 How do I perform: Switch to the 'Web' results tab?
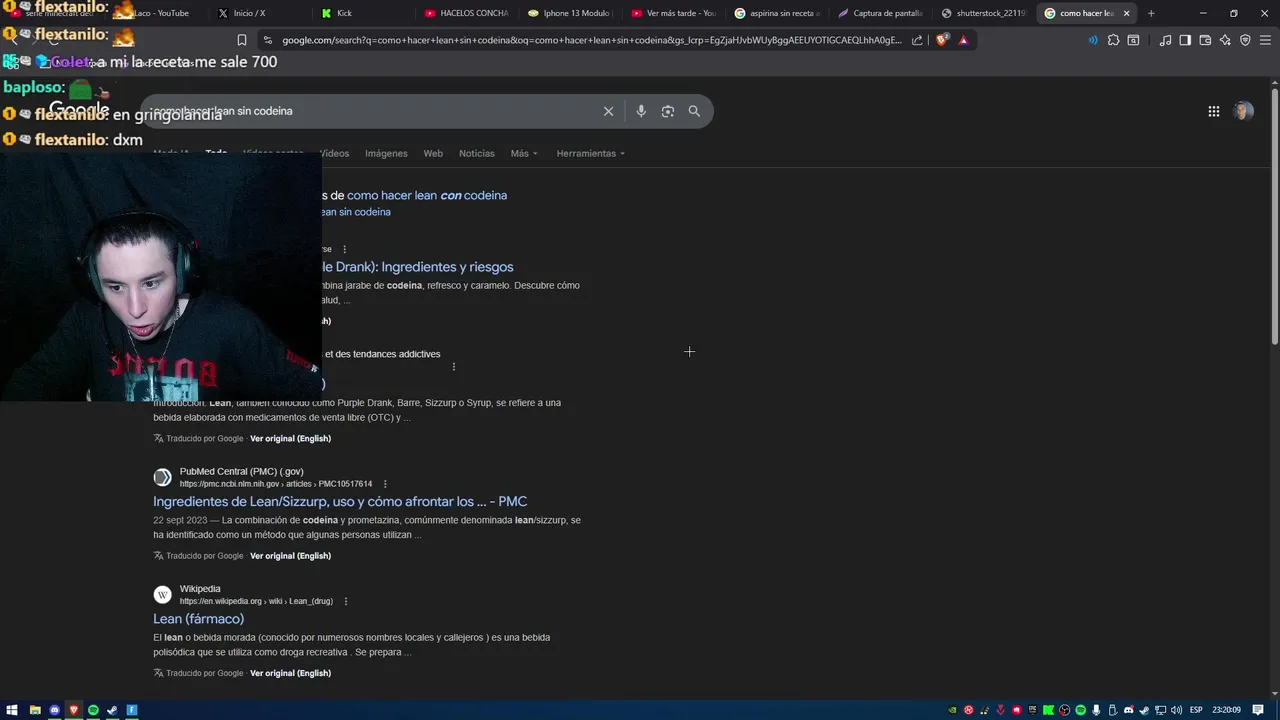pyautogui.click(x=433, y=153)
